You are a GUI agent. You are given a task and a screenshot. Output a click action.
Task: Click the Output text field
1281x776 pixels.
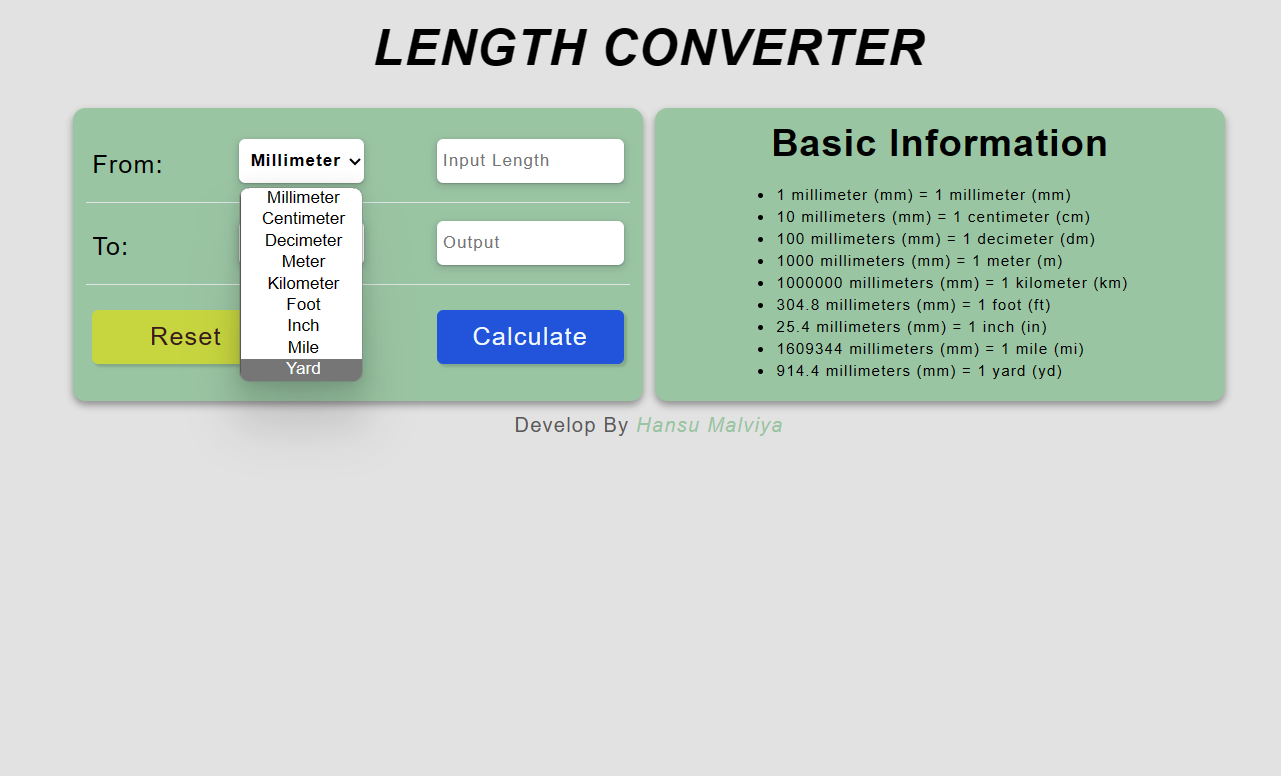[x=530, y=243]
